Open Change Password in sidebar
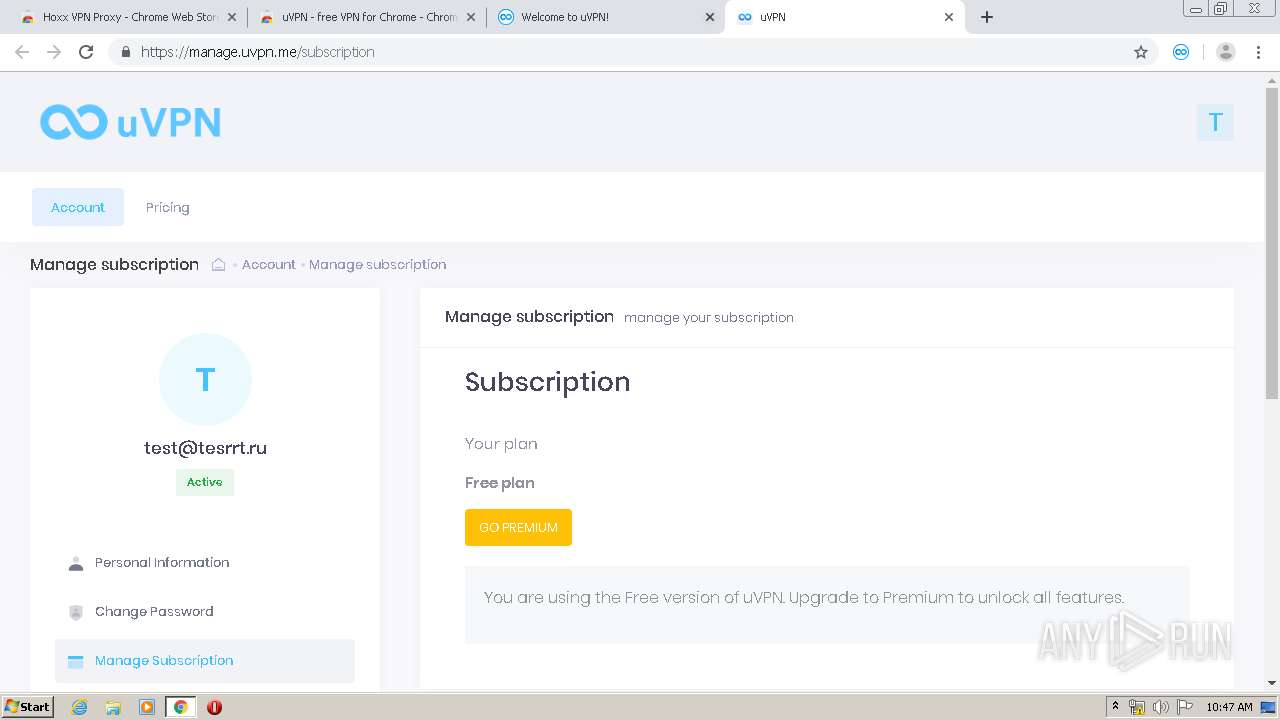Screen dimensions: 1280x720 (x=205, y=612)
